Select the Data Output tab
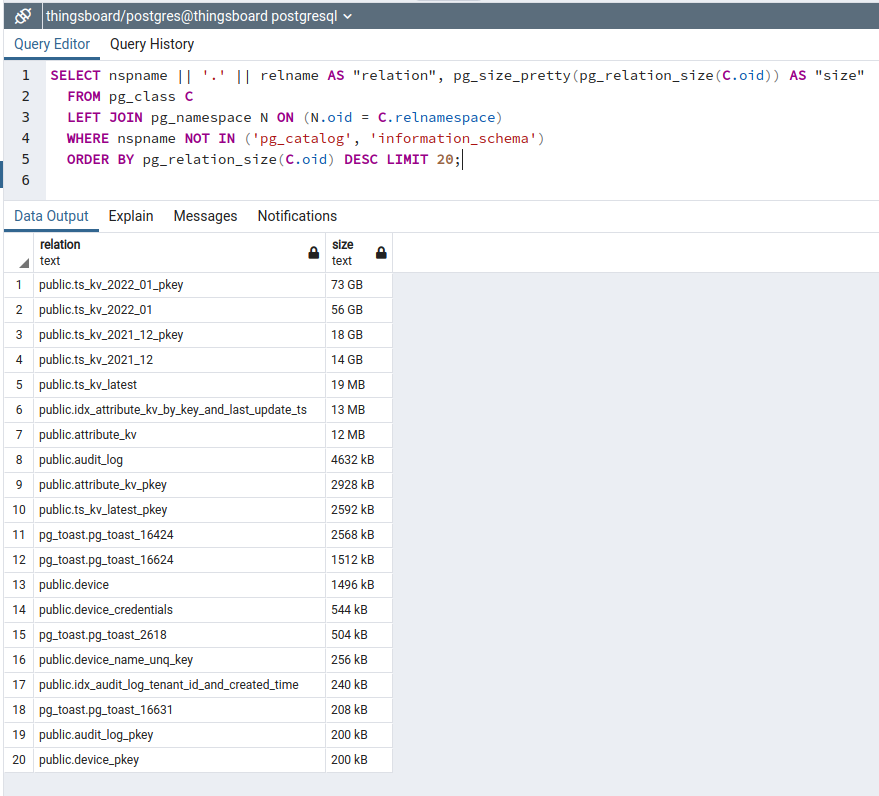This screenshot has height=796, width=879. [51, 216]
